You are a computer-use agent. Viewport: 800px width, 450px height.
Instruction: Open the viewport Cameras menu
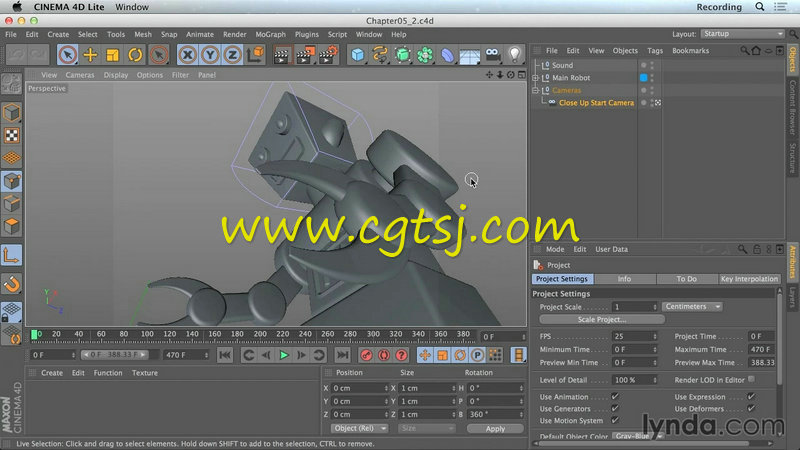[x=80, y=74]
